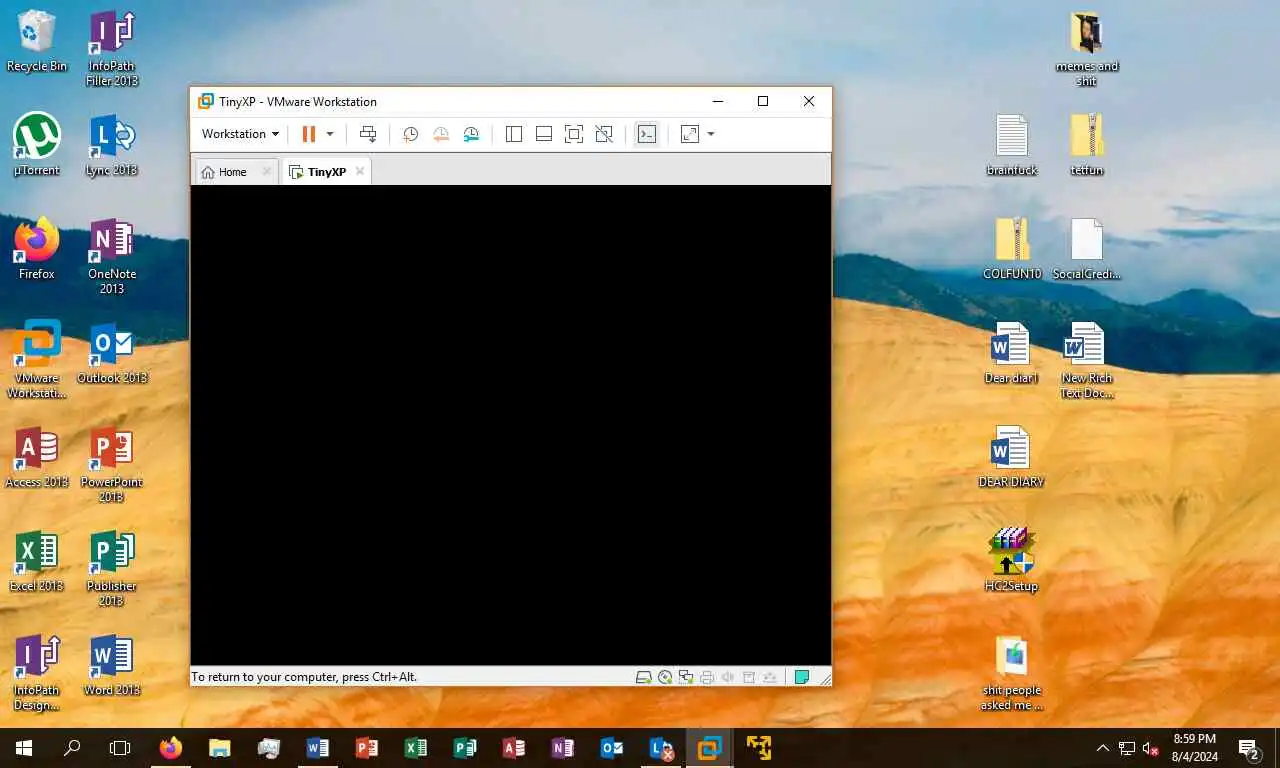Take a snapshot of this virtual machine
This screenshot has width=1280, height=768.
click(x=410, y=134)
